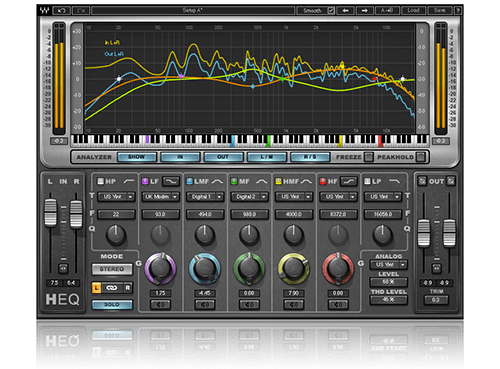500x369 pixels.
Task: Click the HMF bell shape icon
Action: point(306,181)
